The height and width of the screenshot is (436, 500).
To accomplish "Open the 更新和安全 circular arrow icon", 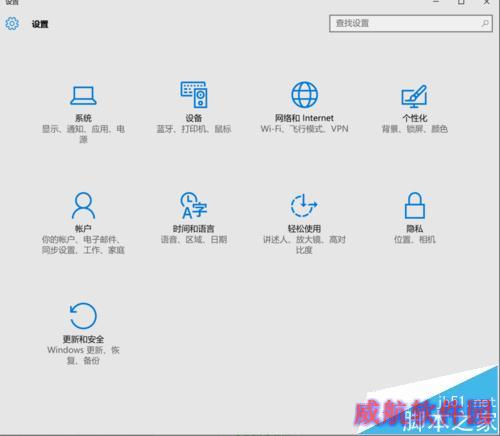I will 83,316.
